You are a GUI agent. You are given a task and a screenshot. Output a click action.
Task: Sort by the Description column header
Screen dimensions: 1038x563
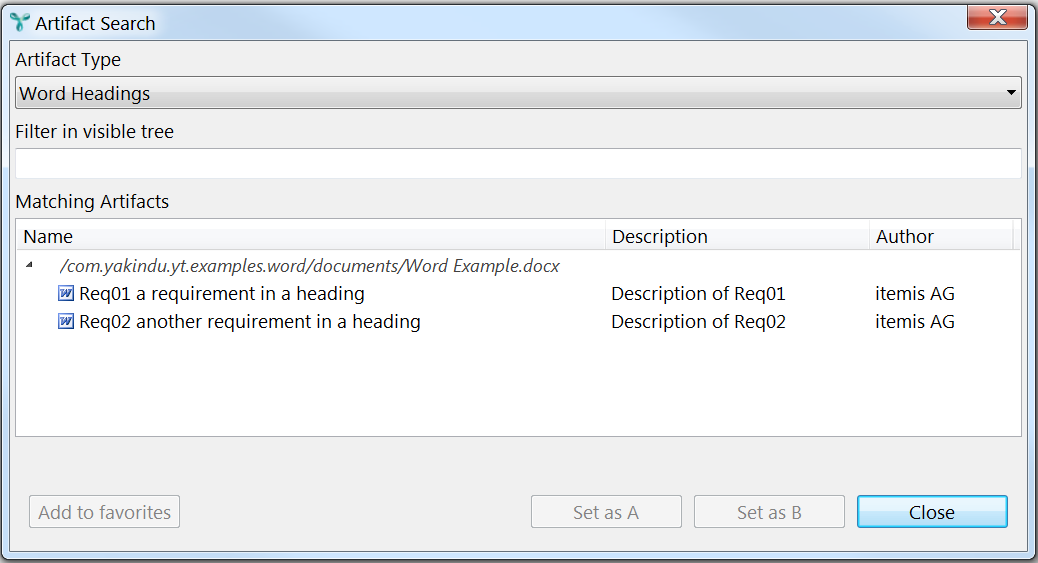pyautogui.click(x=737, y=236)
